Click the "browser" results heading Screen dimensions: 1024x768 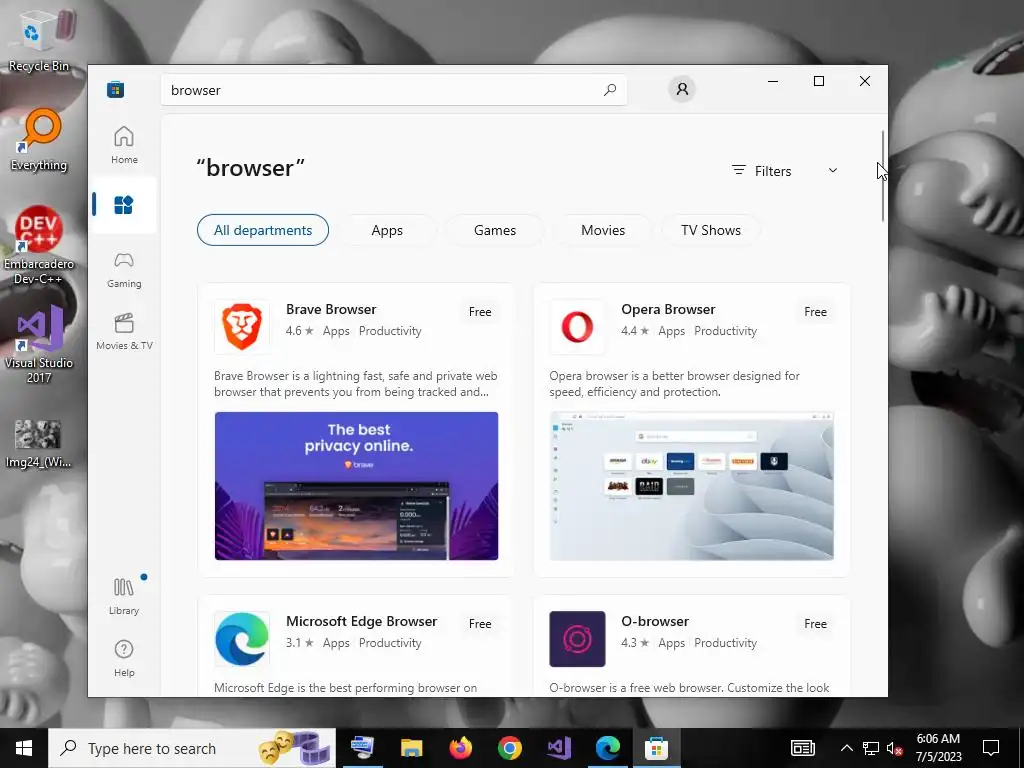(250, 168)
